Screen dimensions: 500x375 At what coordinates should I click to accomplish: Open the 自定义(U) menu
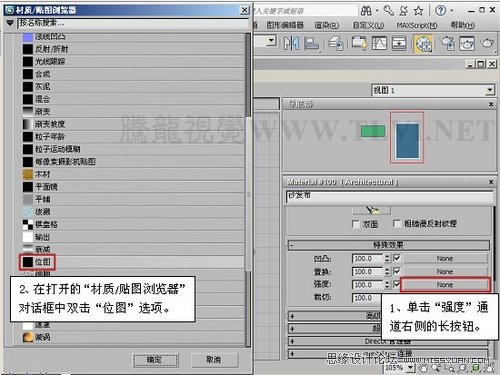tap(368, 25)
